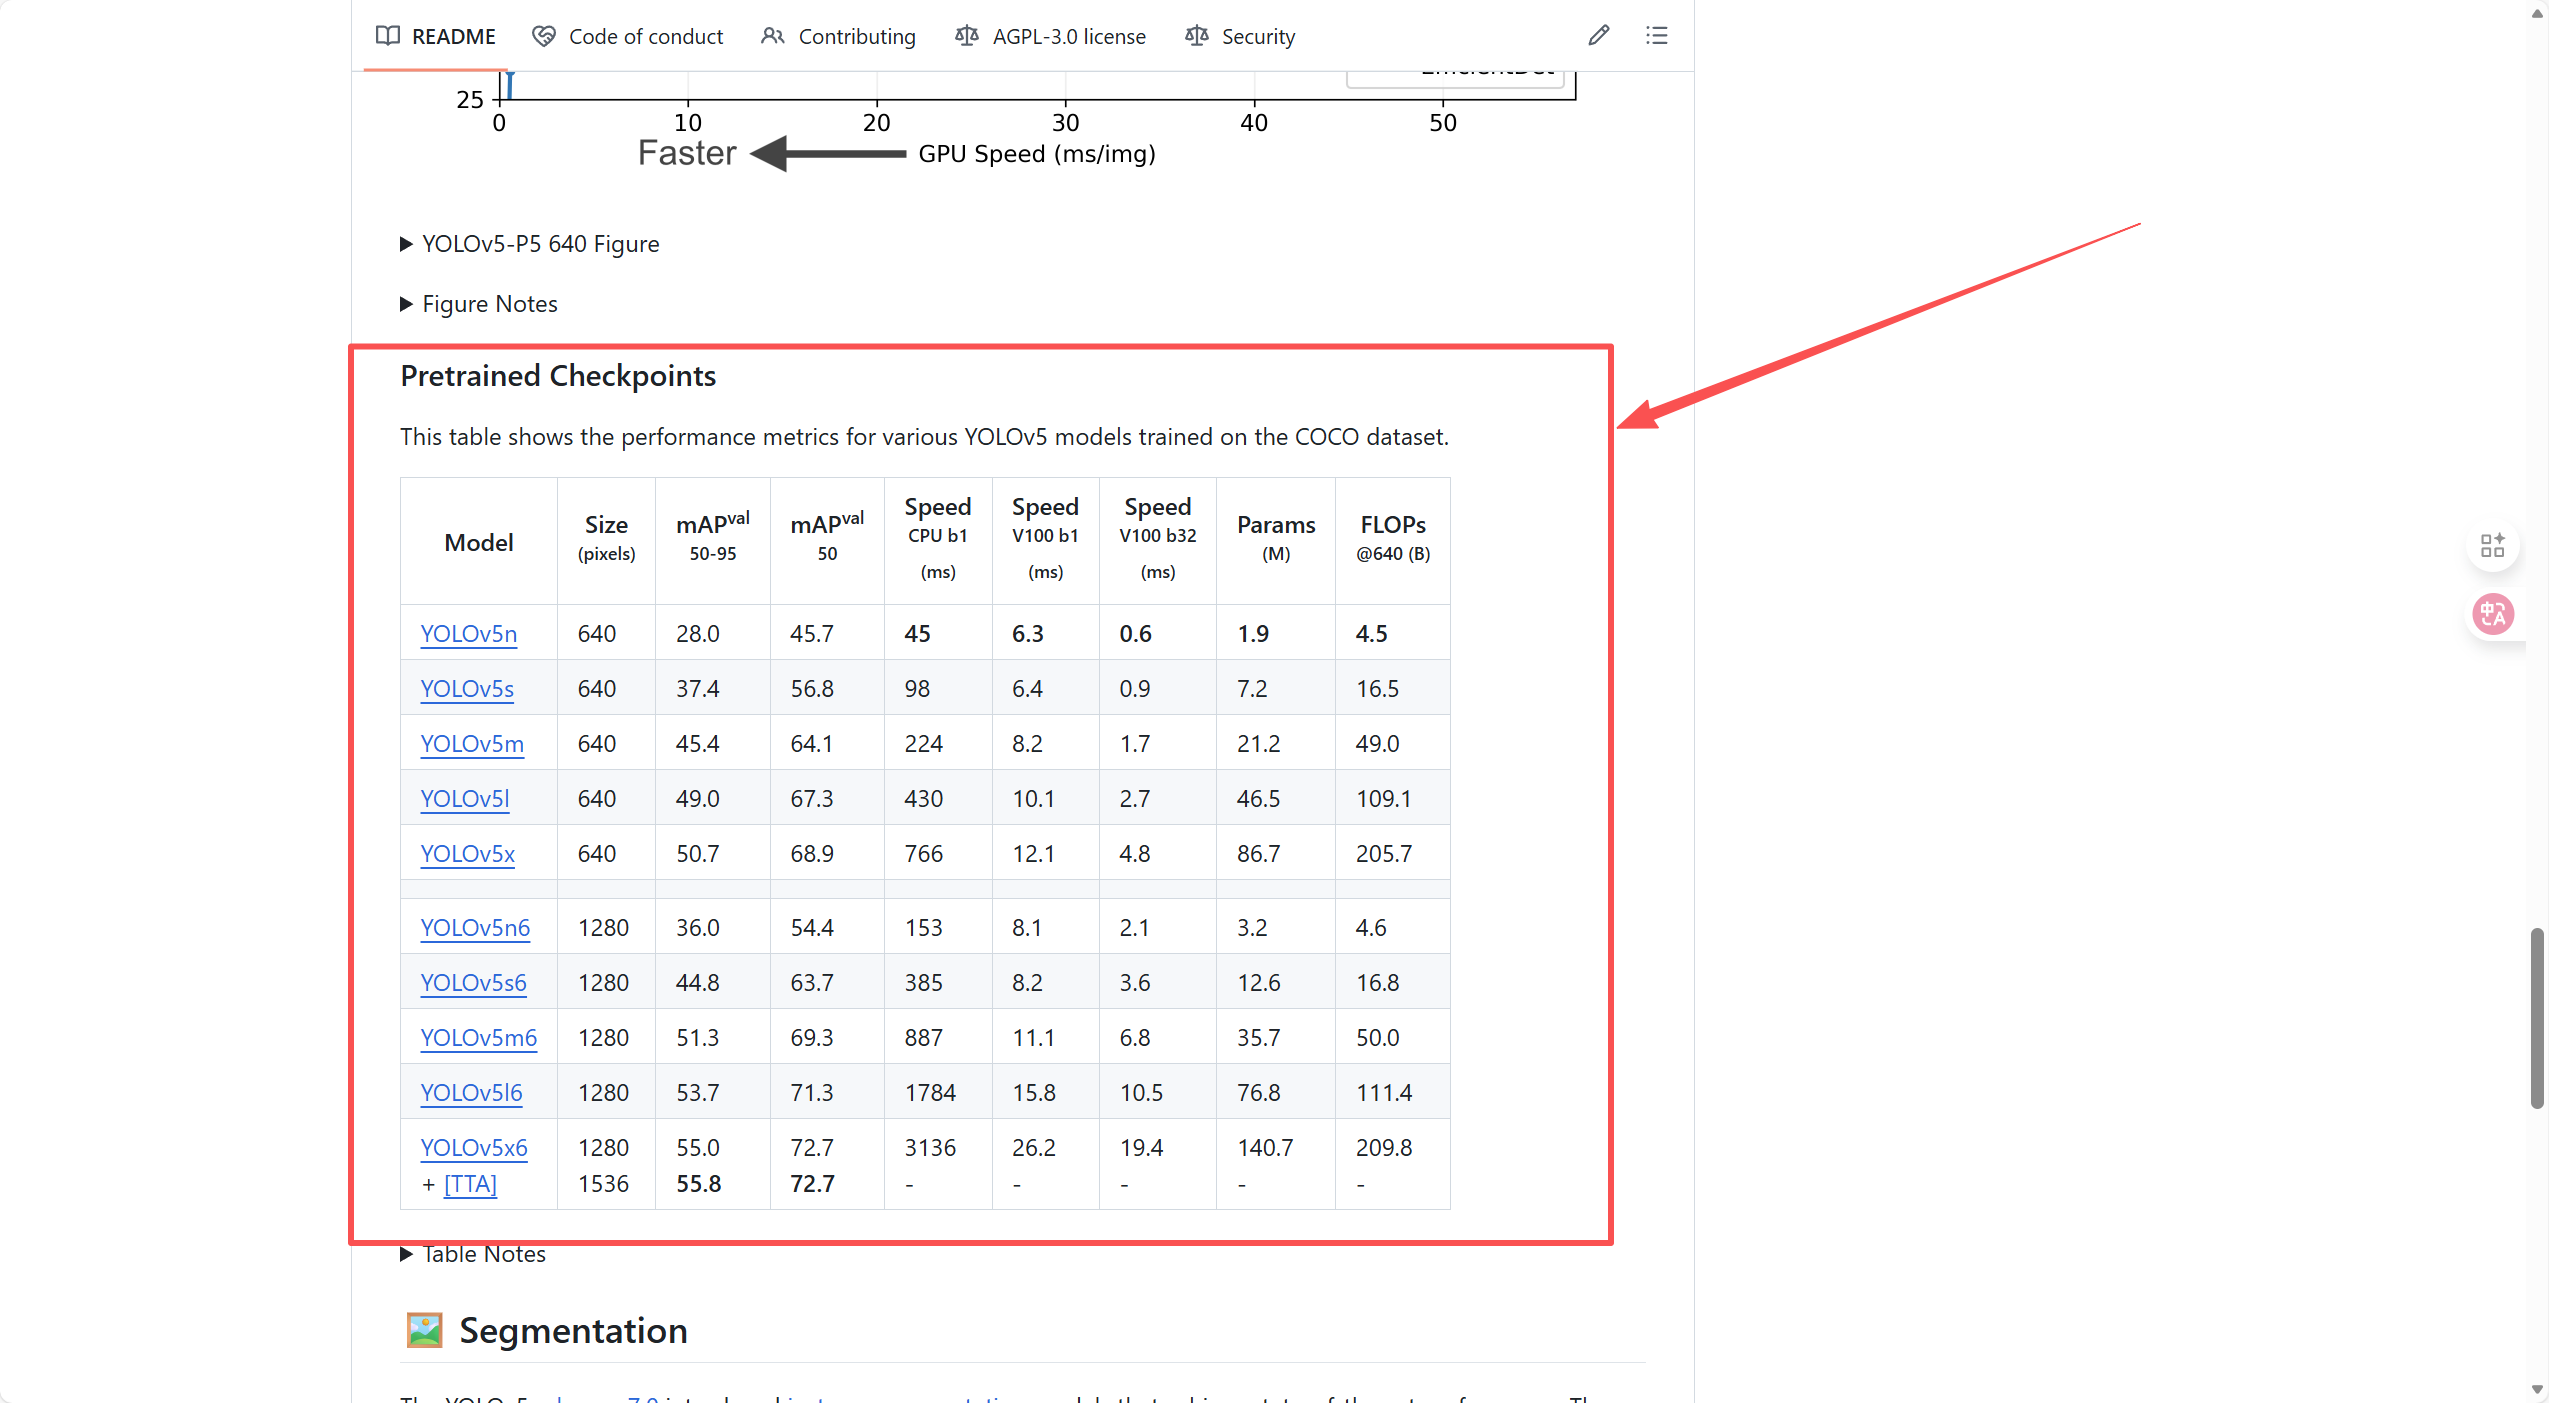Click the Contributing people icon
The width and height of the screenshot is (2549, 1403).
tap(772, 36)
